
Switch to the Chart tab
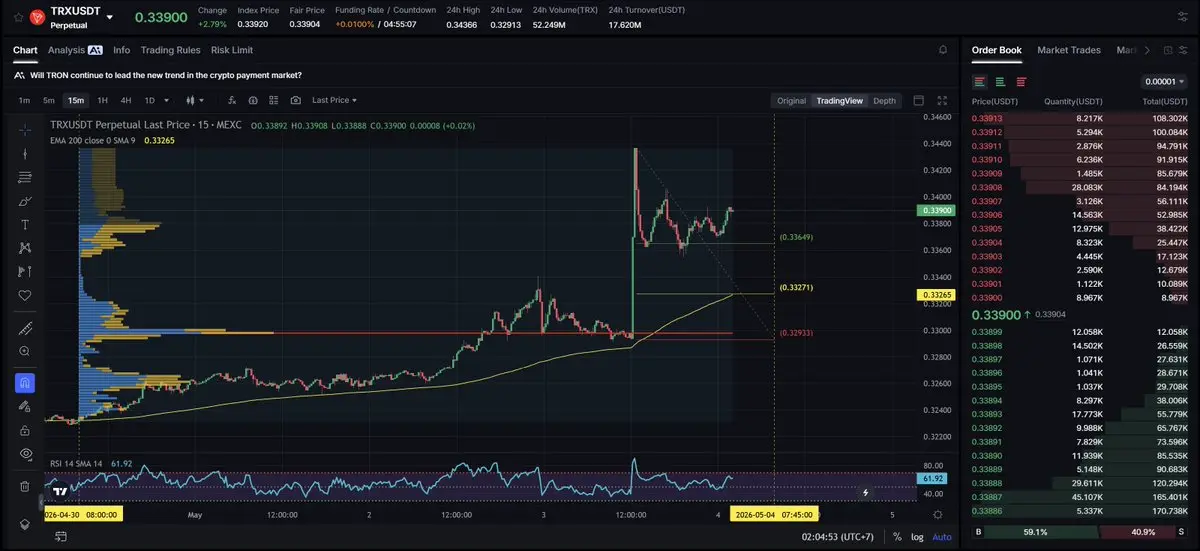click(25, 50)
